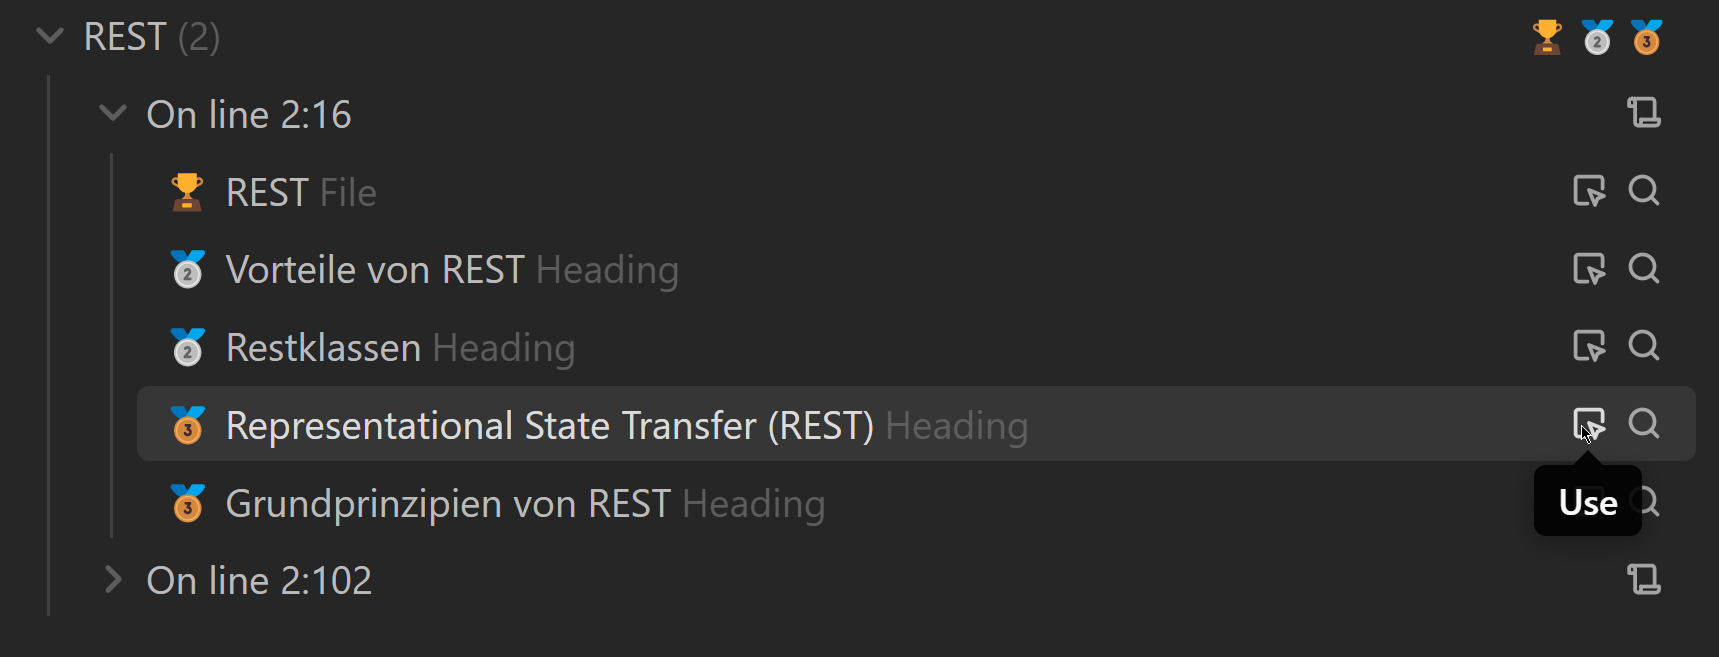Collapse the On line 2:16 section
This screenshot has height=657, width=1719.
click(113, 114)
